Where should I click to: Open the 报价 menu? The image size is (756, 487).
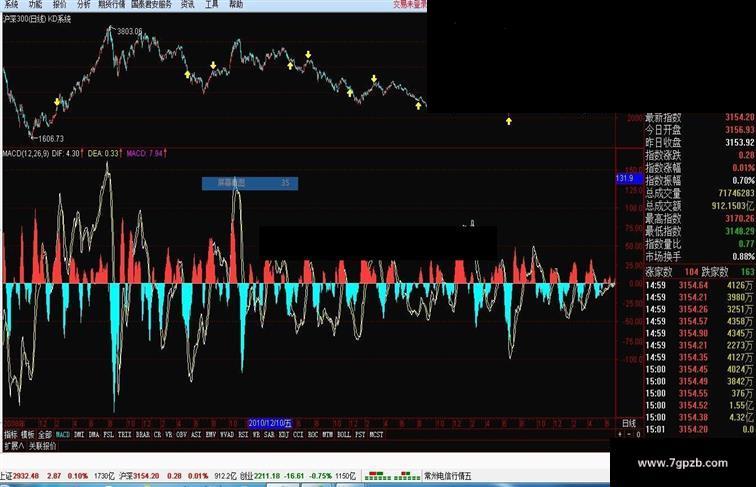tap(59, 4)
